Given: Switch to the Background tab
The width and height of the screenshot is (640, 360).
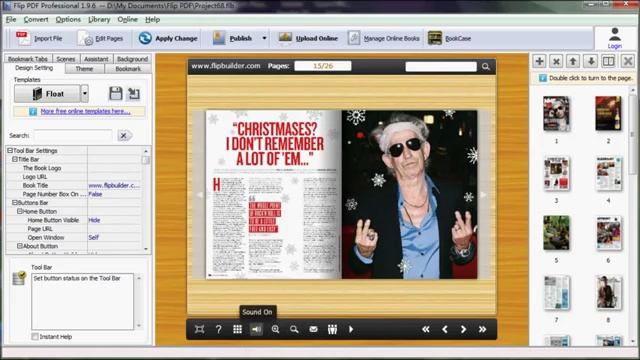Looking at the screenshot, I should pos(132,59).
